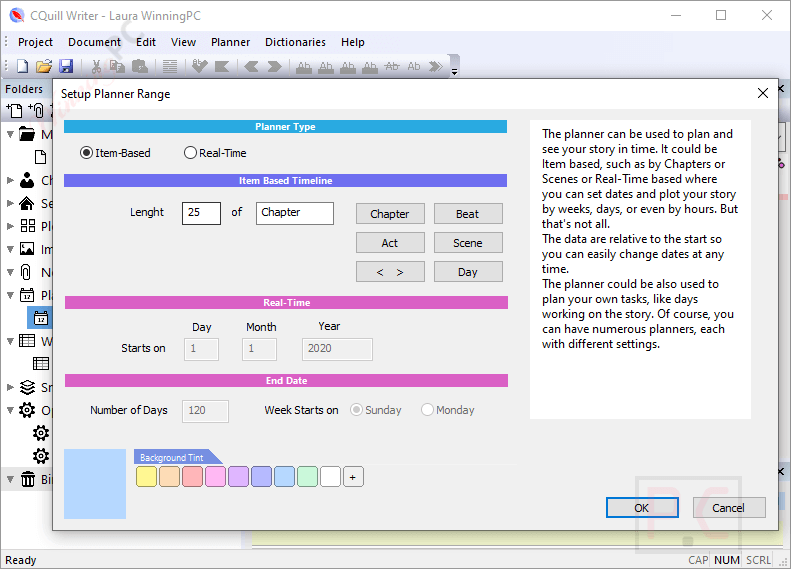Viewport: 791px width, 569px height.
Task: Select the open folder icon in the tree
Action: tap(27, 134)
